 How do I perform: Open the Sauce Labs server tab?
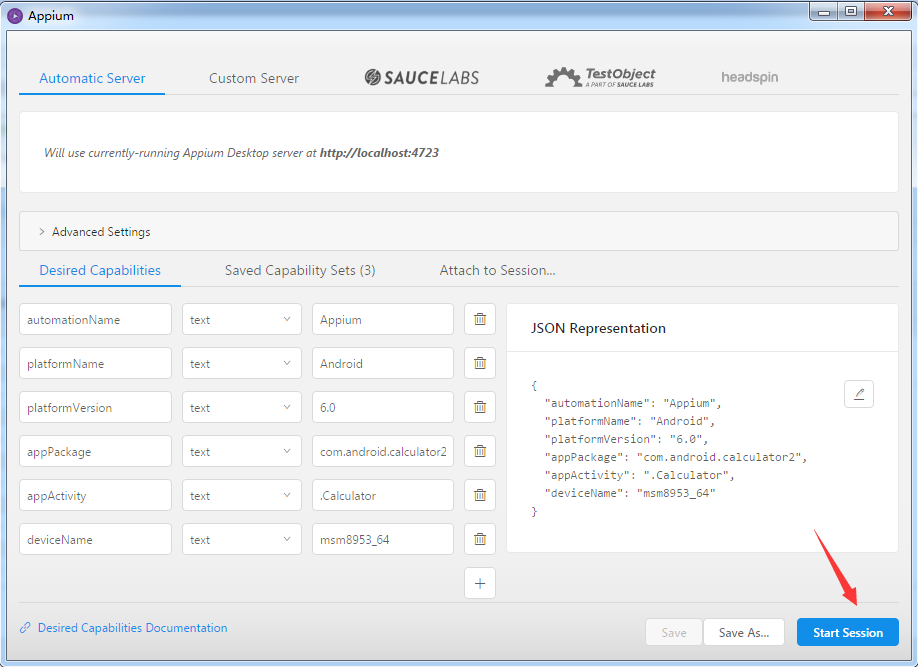[422, 77]
